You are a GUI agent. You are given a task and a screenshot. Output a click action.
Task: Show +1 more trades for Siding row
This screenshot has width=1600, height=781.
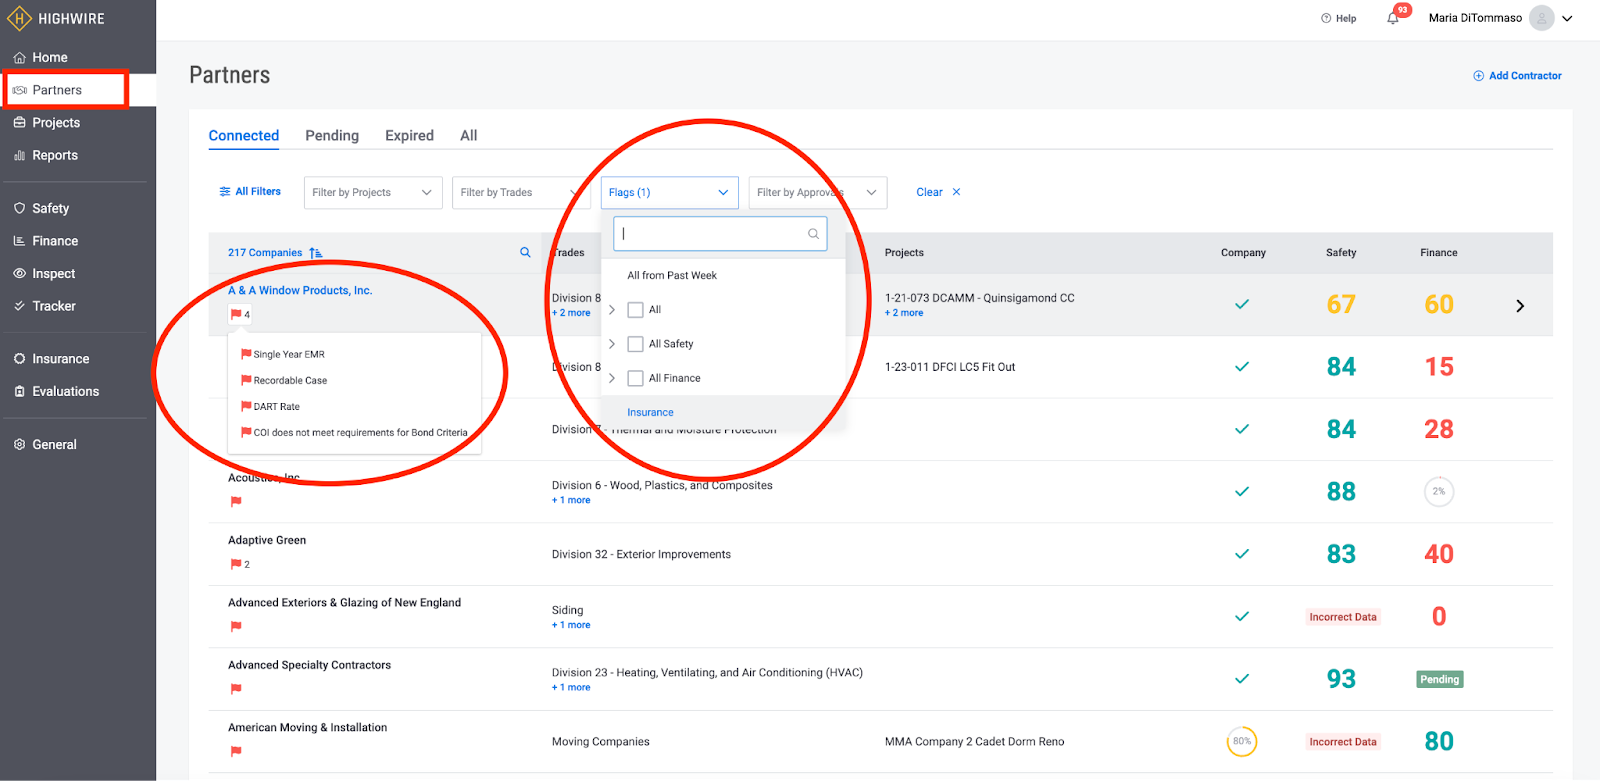[x=571, y=625]
